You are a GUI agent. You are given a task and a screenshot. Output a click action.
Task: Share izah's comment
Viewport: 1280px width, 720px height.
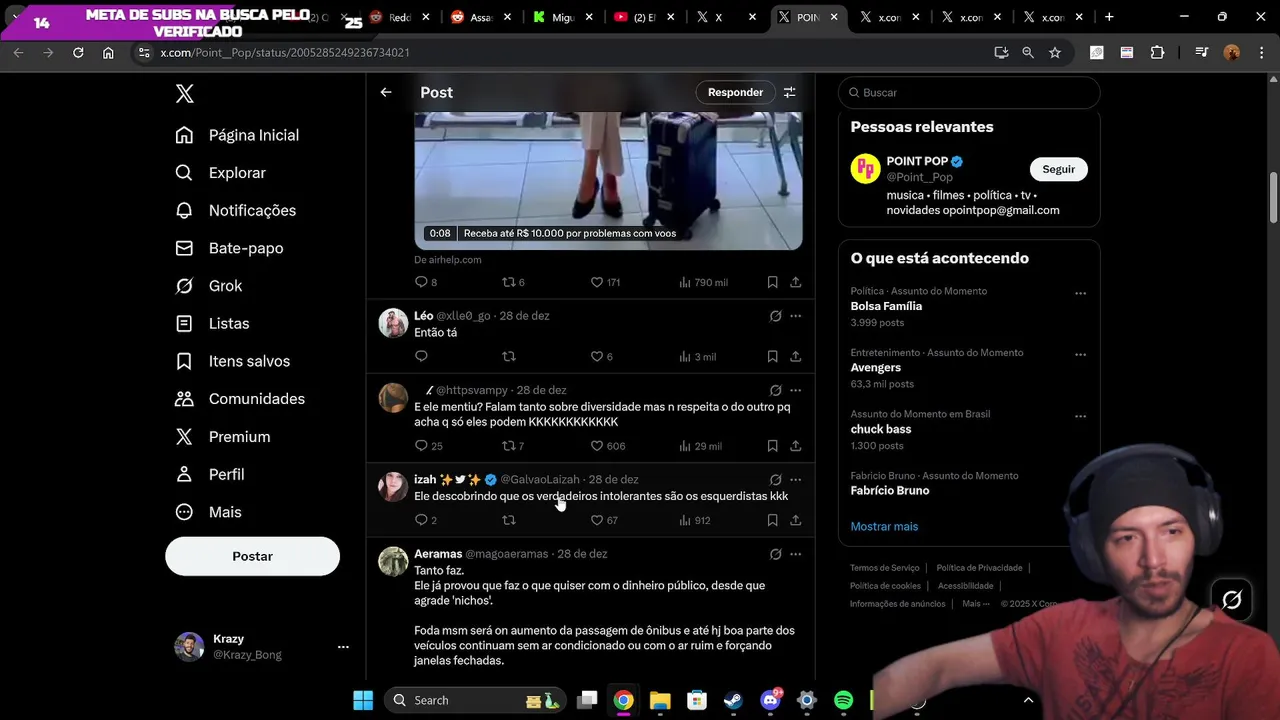point(796,520)
